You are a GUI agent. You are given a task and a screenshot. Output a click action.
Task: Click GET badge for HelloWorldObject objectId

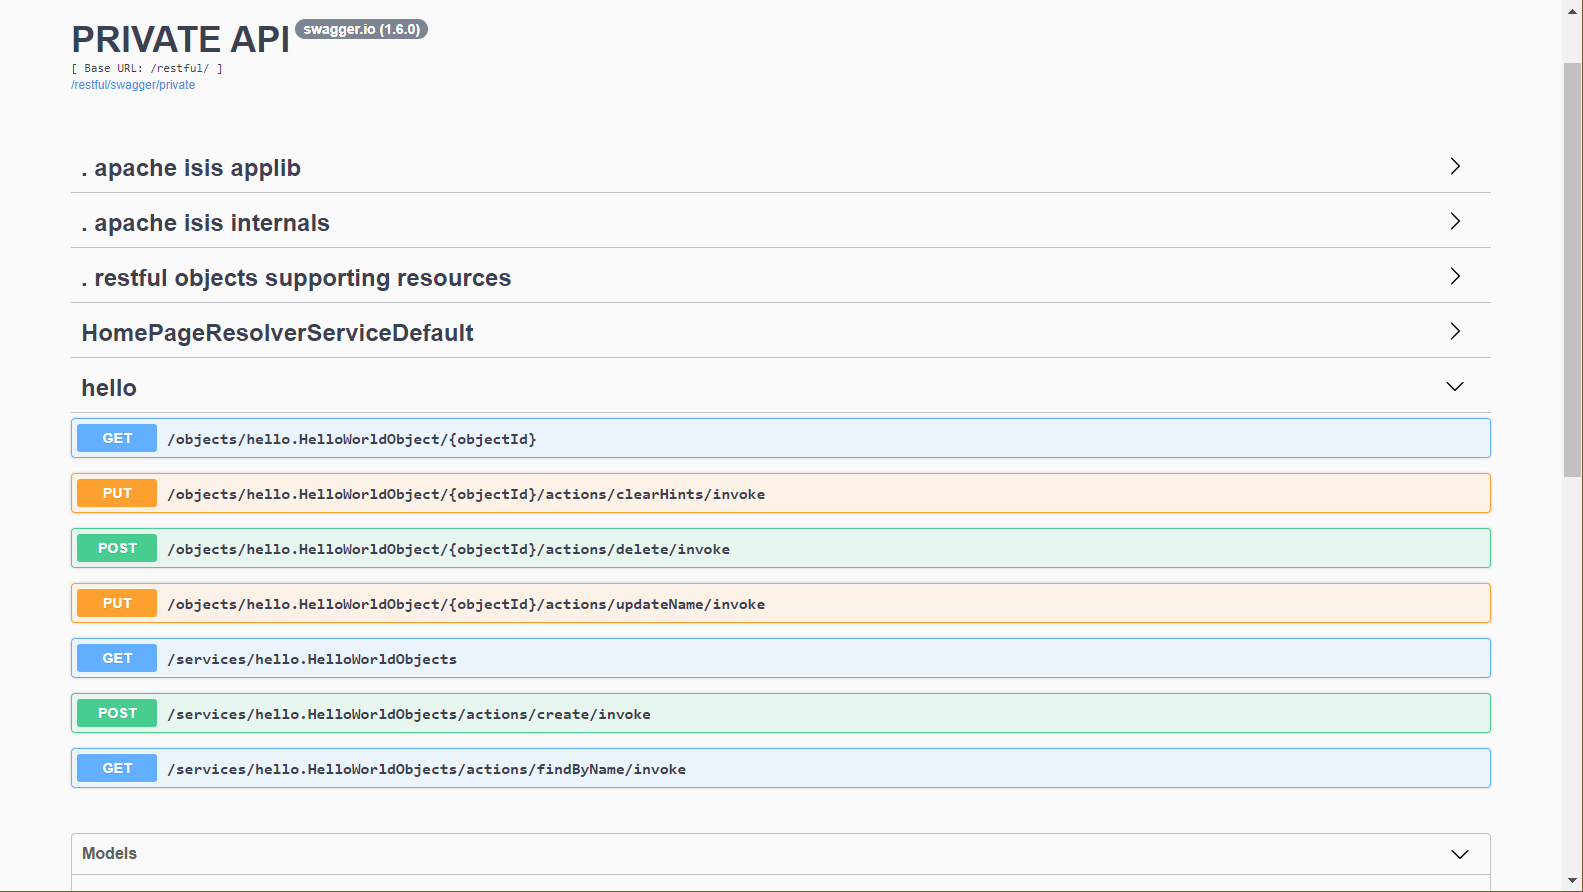117,438
